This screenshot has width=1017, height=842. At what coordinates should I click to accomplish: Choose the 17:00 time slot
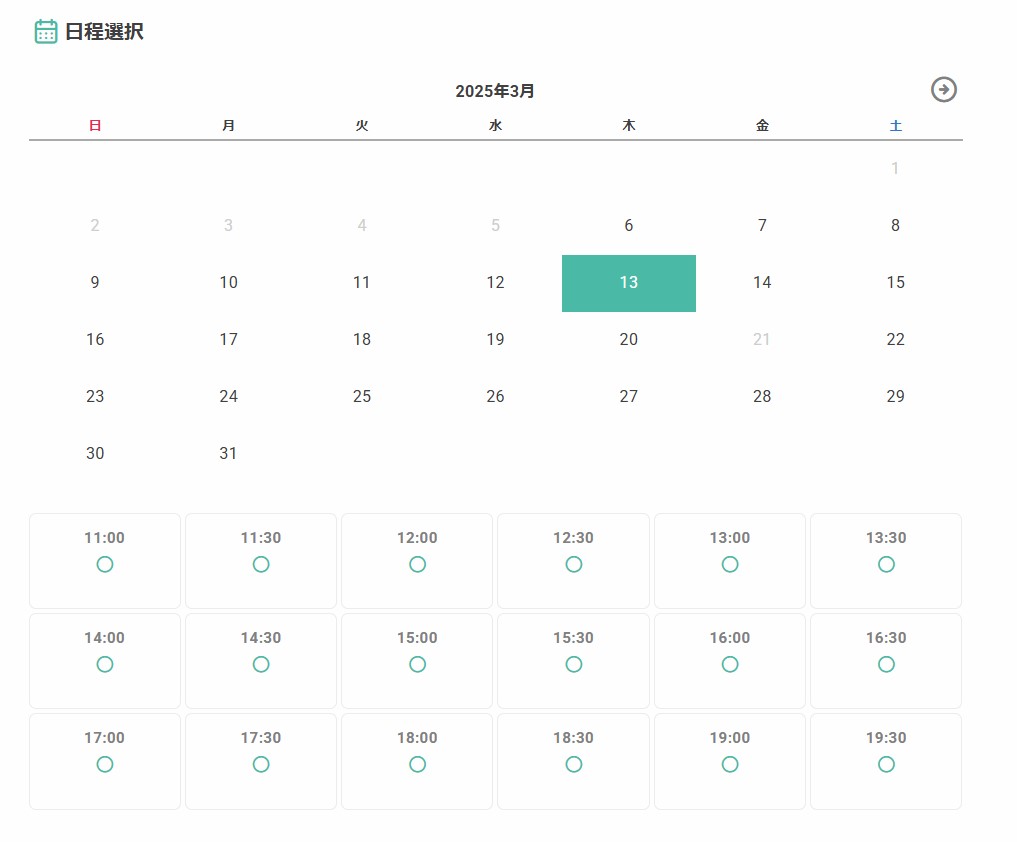pos(105,760)
